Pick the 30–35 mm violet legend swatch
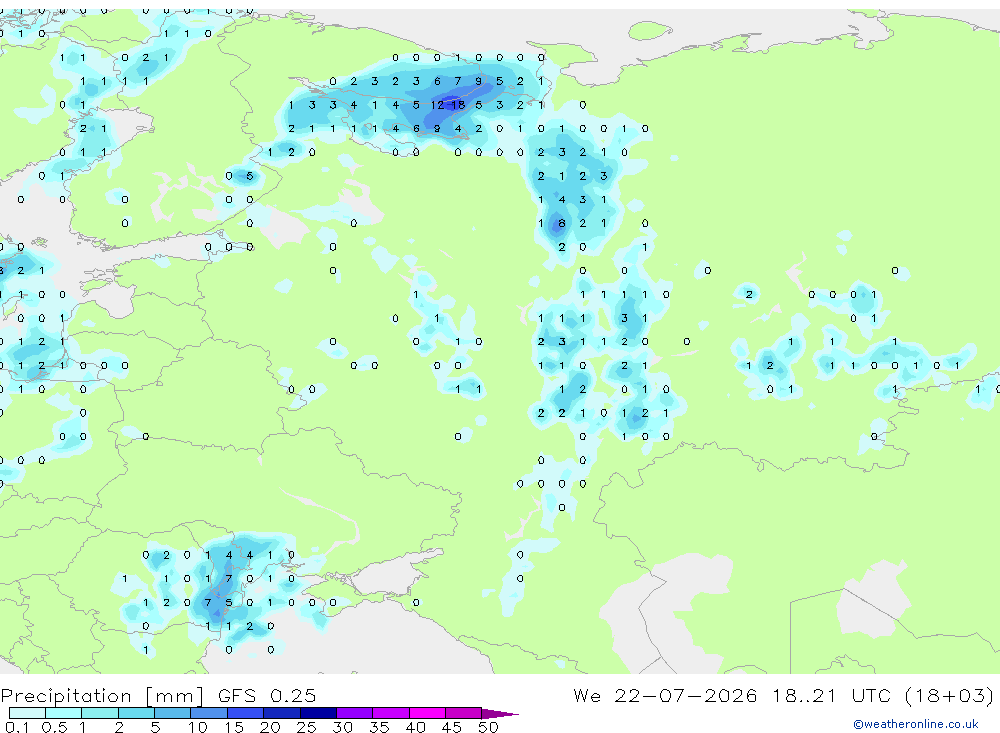Viewport: 1000px width, 733px height. pos(354,713)
